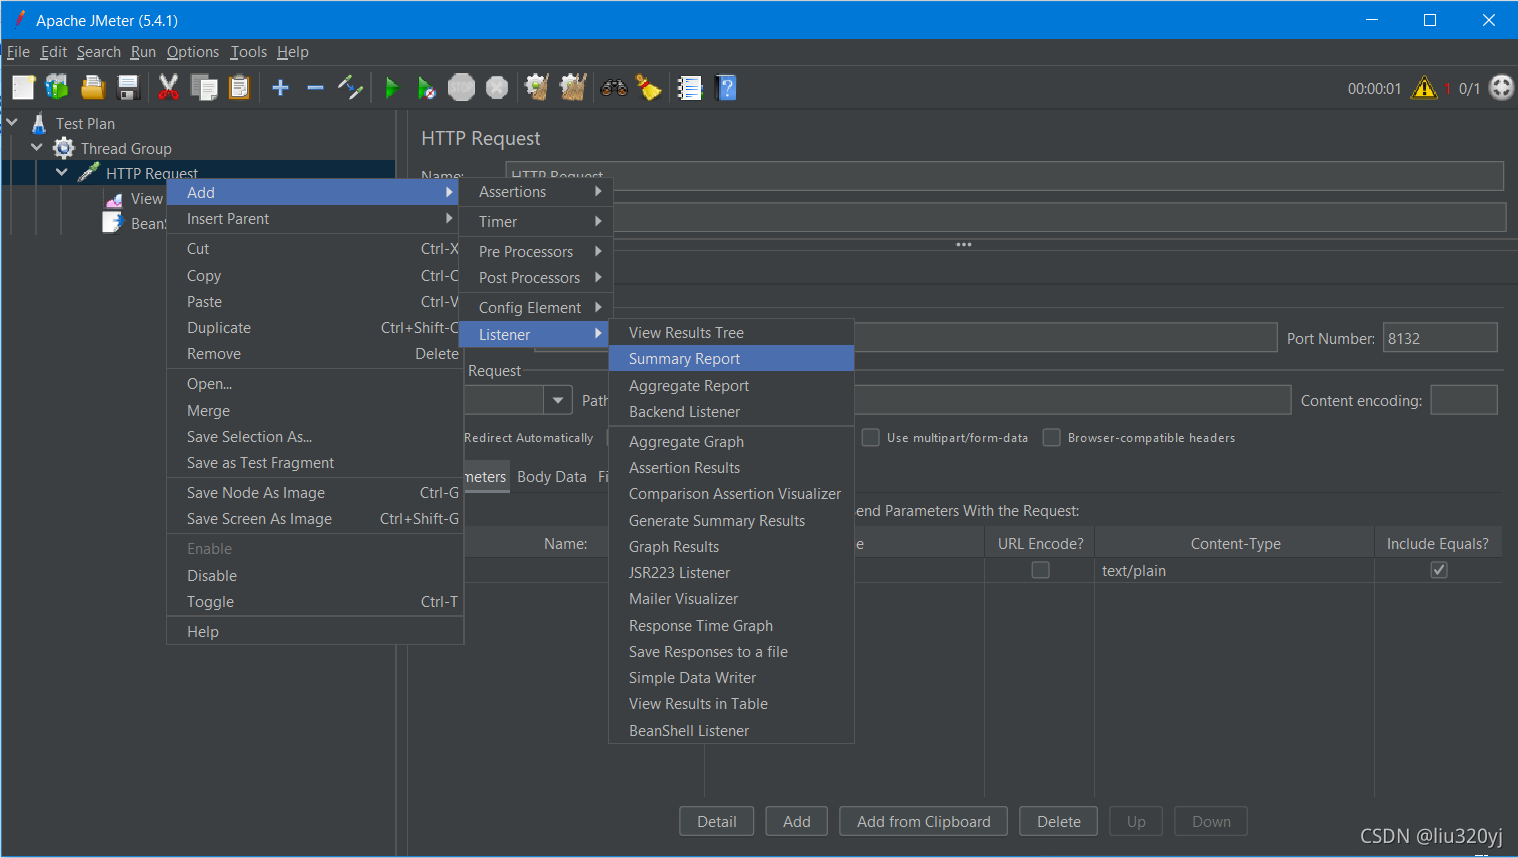
Task: Click the Tools menu in menu bar
Action: pos(248,52)
